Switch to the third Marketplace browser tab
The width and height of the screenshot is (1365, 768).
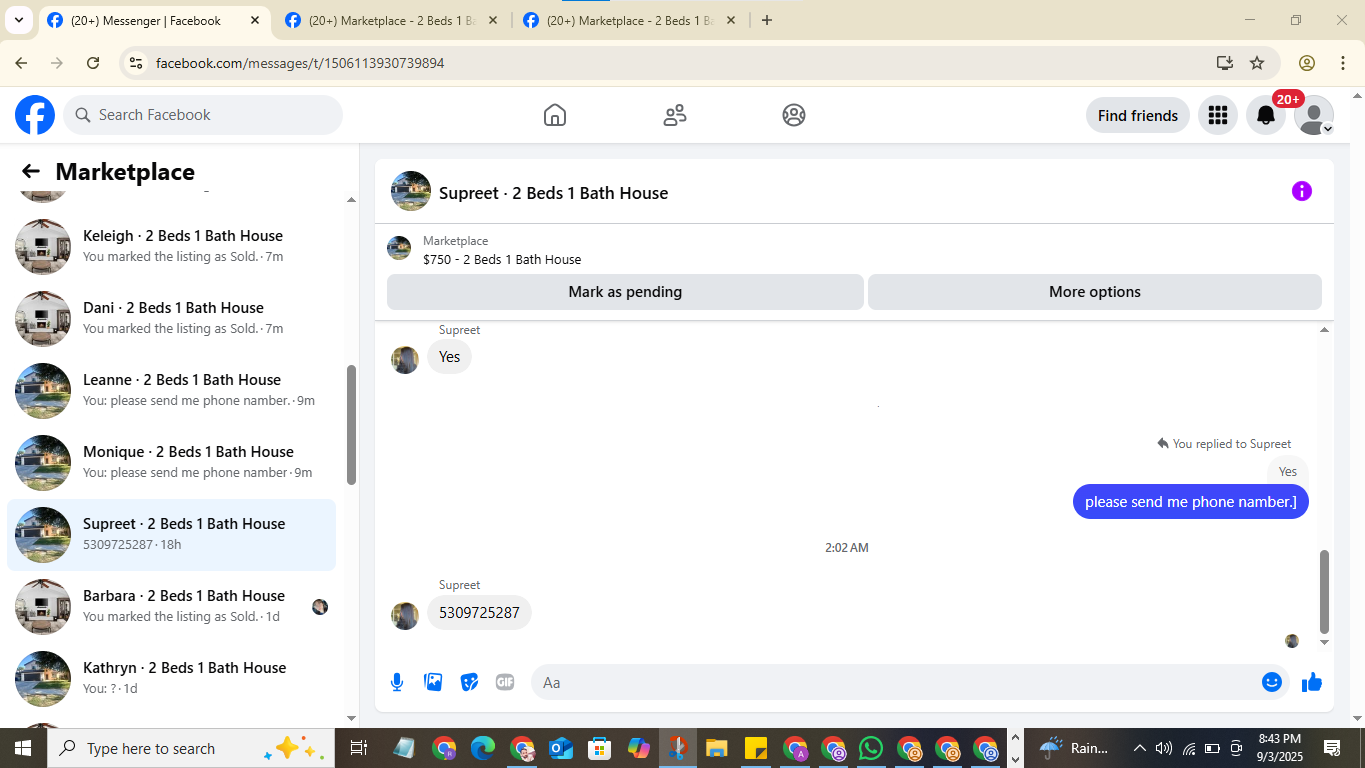tap(630, 20)
